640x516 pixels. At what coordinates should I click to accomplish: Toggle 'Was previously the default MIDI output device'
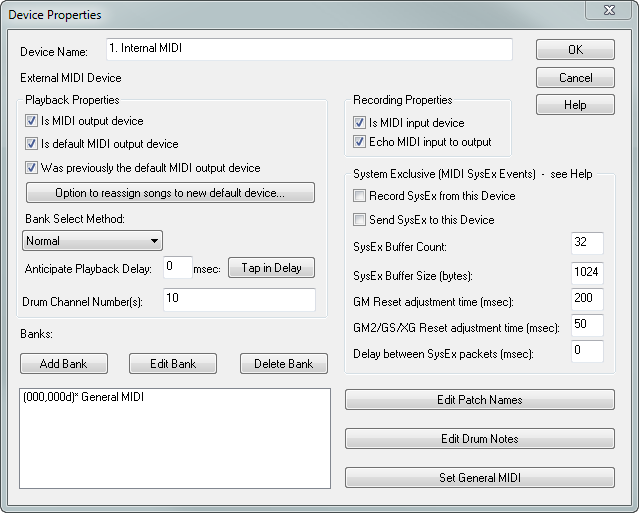click(32, 168)
